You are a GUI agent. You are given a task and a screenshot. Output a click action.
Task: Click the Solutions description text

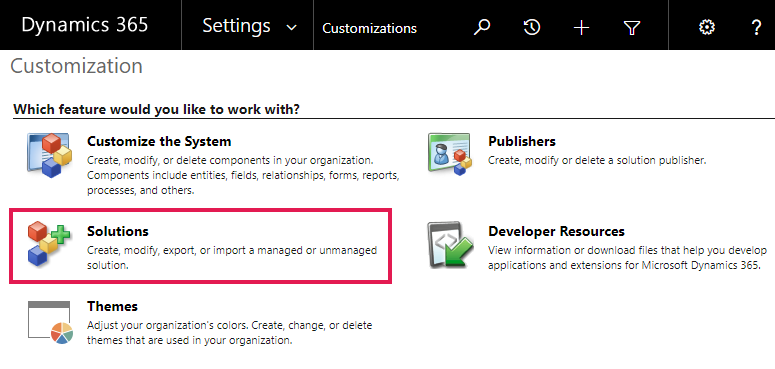coord(232,258)
